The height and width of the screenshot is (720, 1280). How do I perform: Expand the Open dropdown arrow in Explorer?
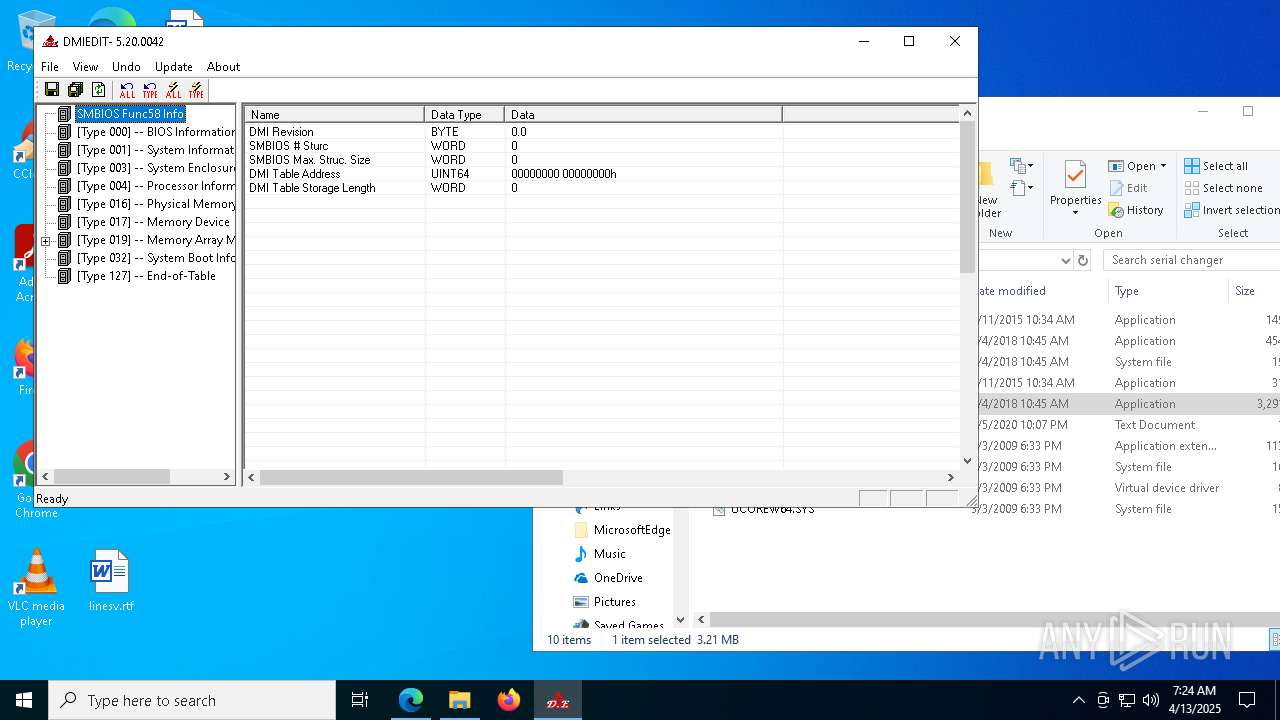pyautogui.click(x=1163, y=166)
